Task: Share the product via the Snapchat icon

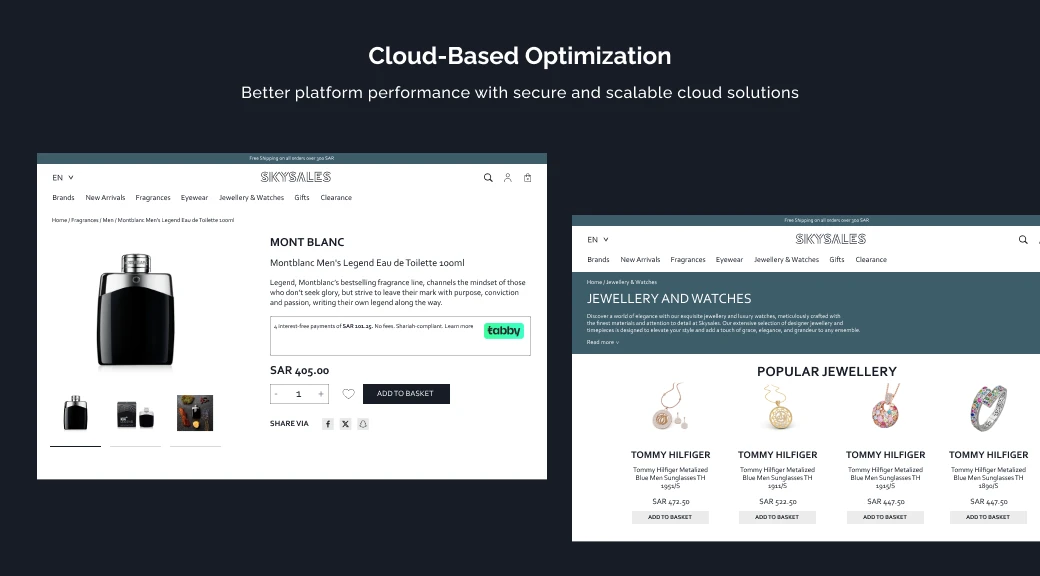Action: [x=363, y=424]
